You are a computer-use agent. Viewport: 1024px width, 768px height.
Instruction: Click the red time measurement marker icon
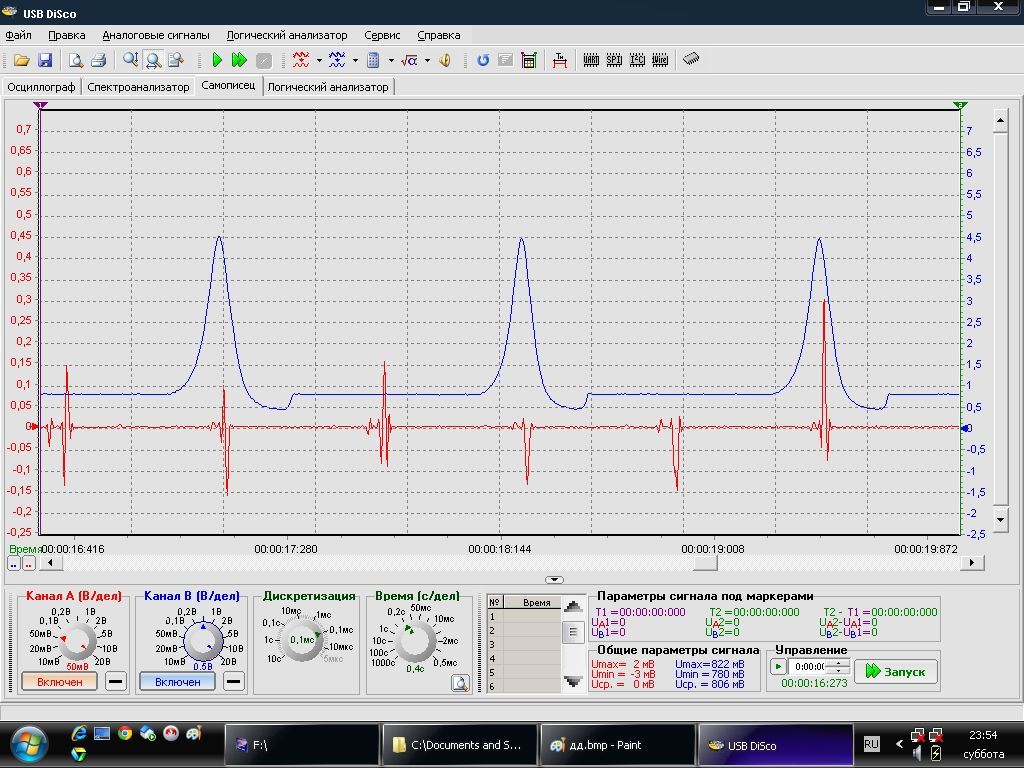coord(560,60)
